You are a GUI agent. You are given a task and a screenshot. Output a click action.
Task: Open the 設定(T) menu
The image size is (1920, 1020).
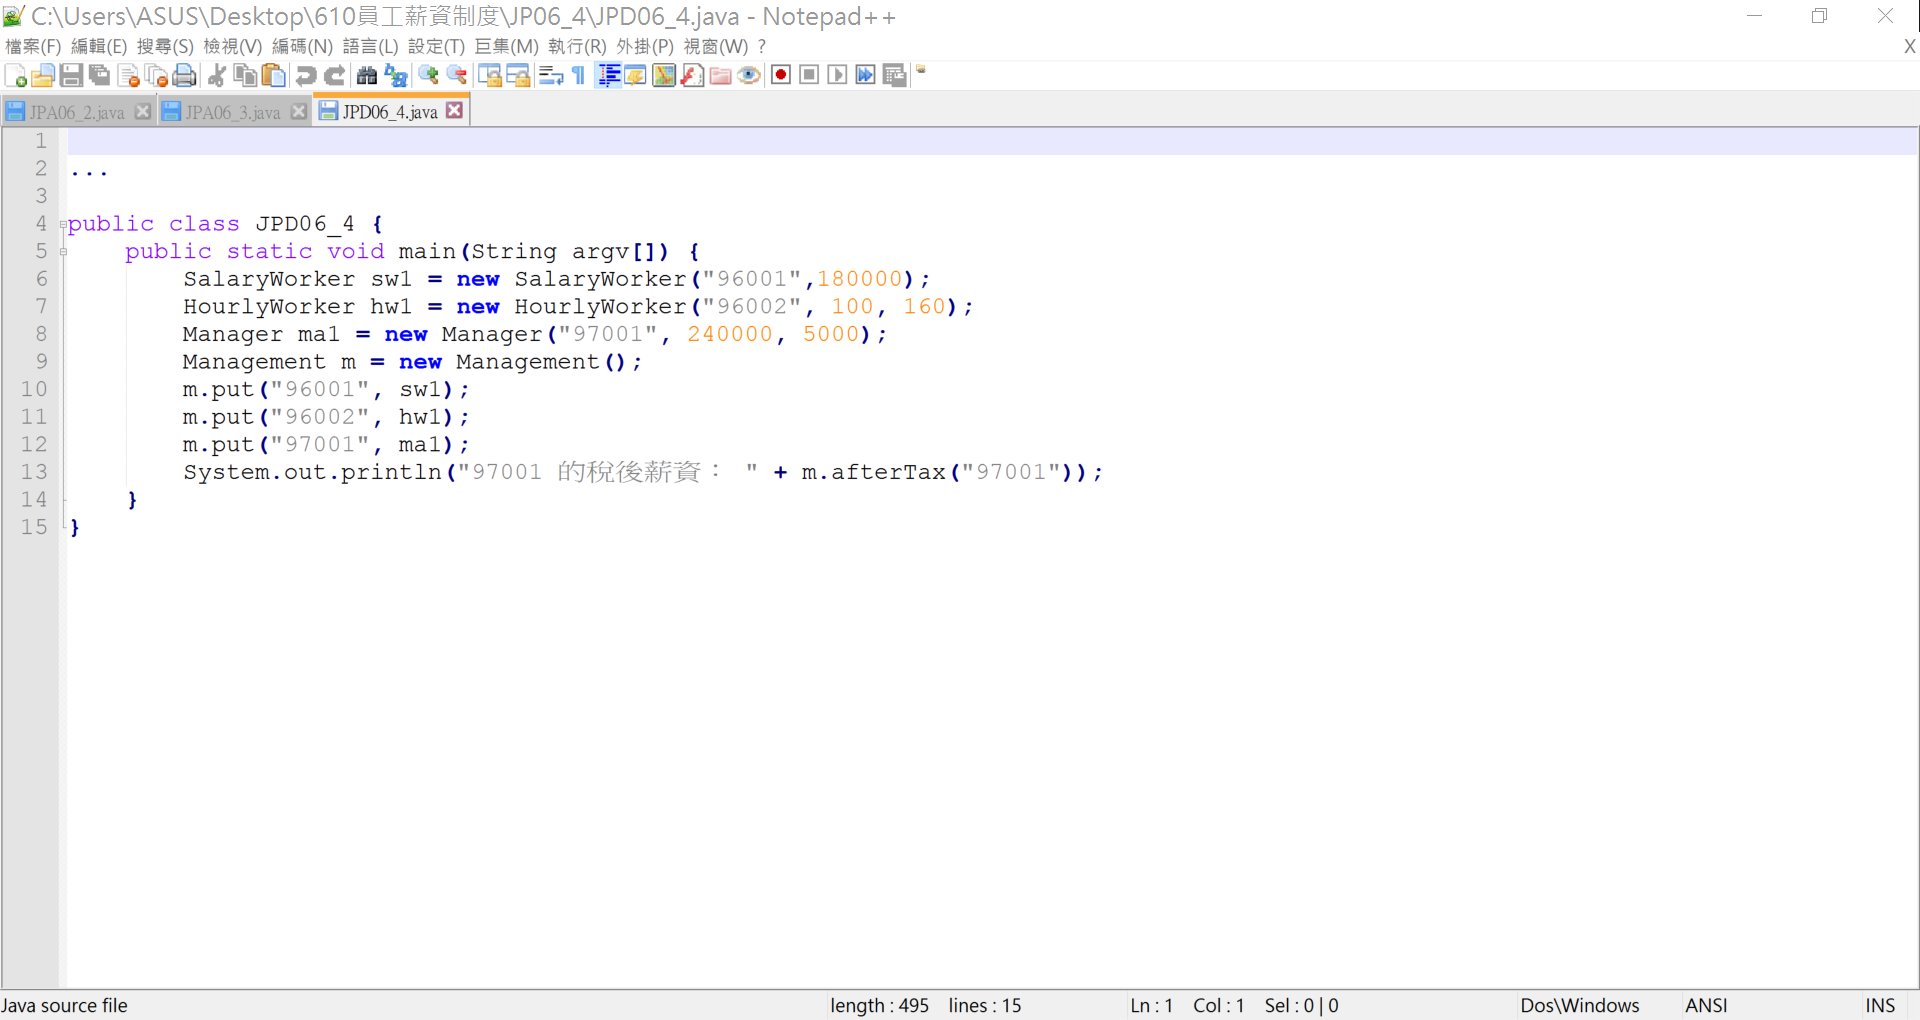click(436, 46)
